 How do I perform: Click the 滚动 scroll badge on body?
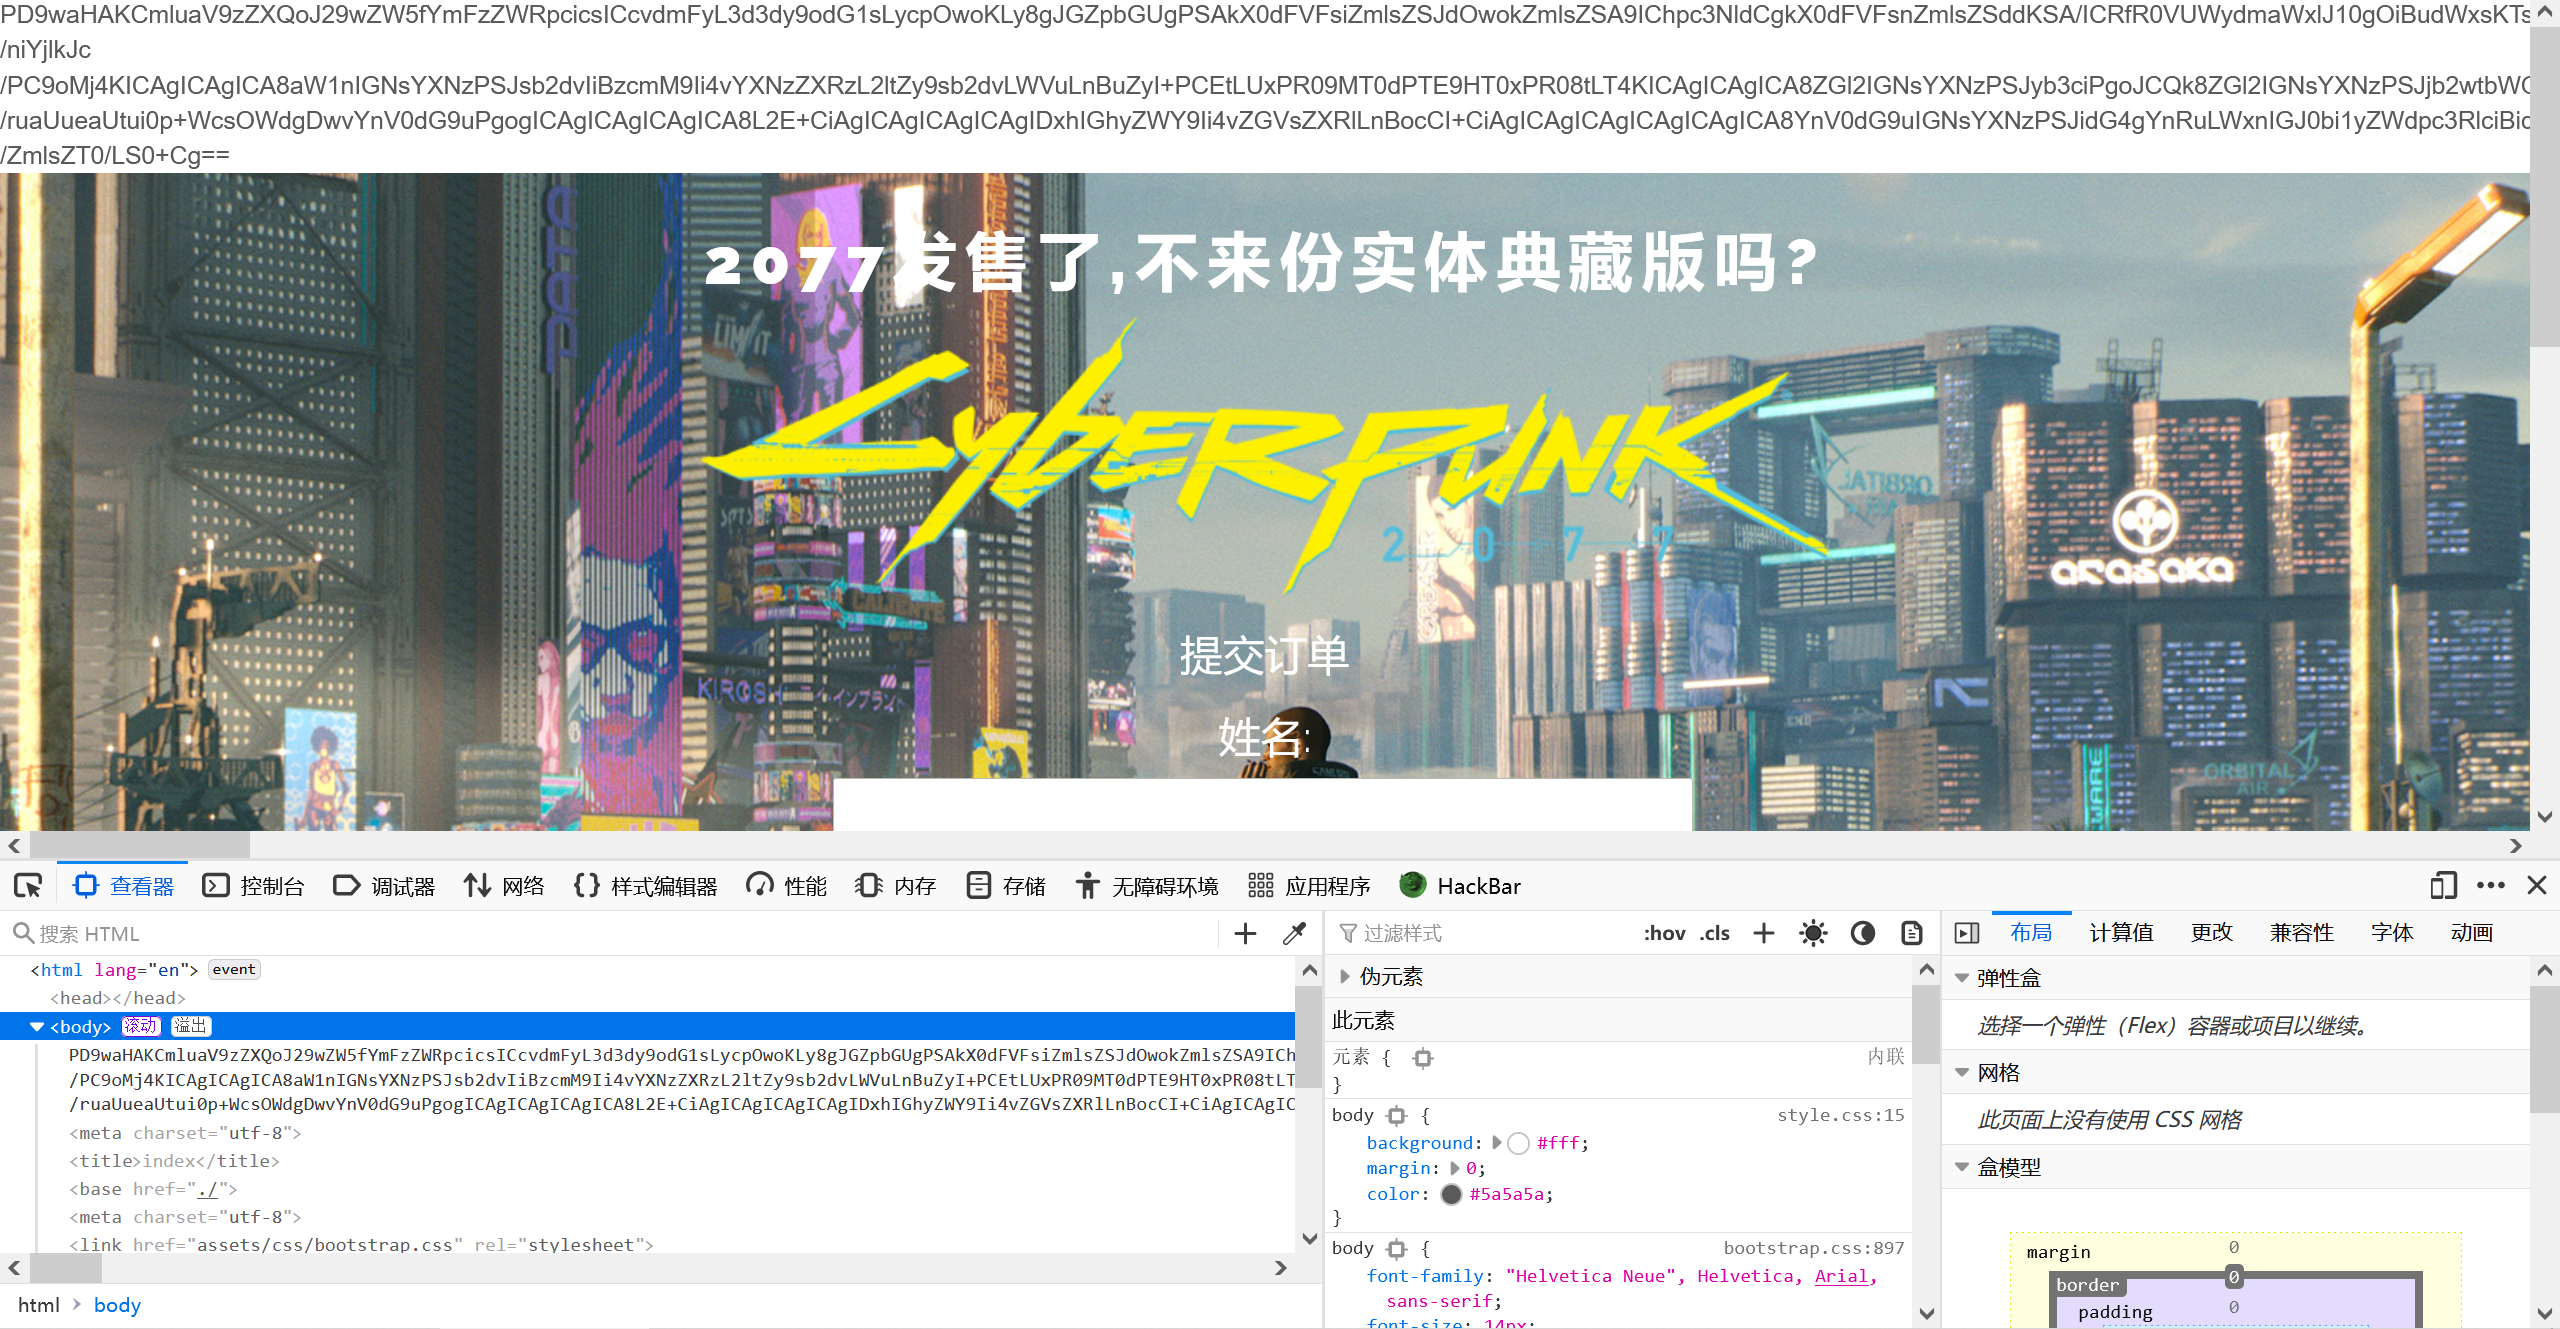pyautogui.click(x=141, y=1026)
